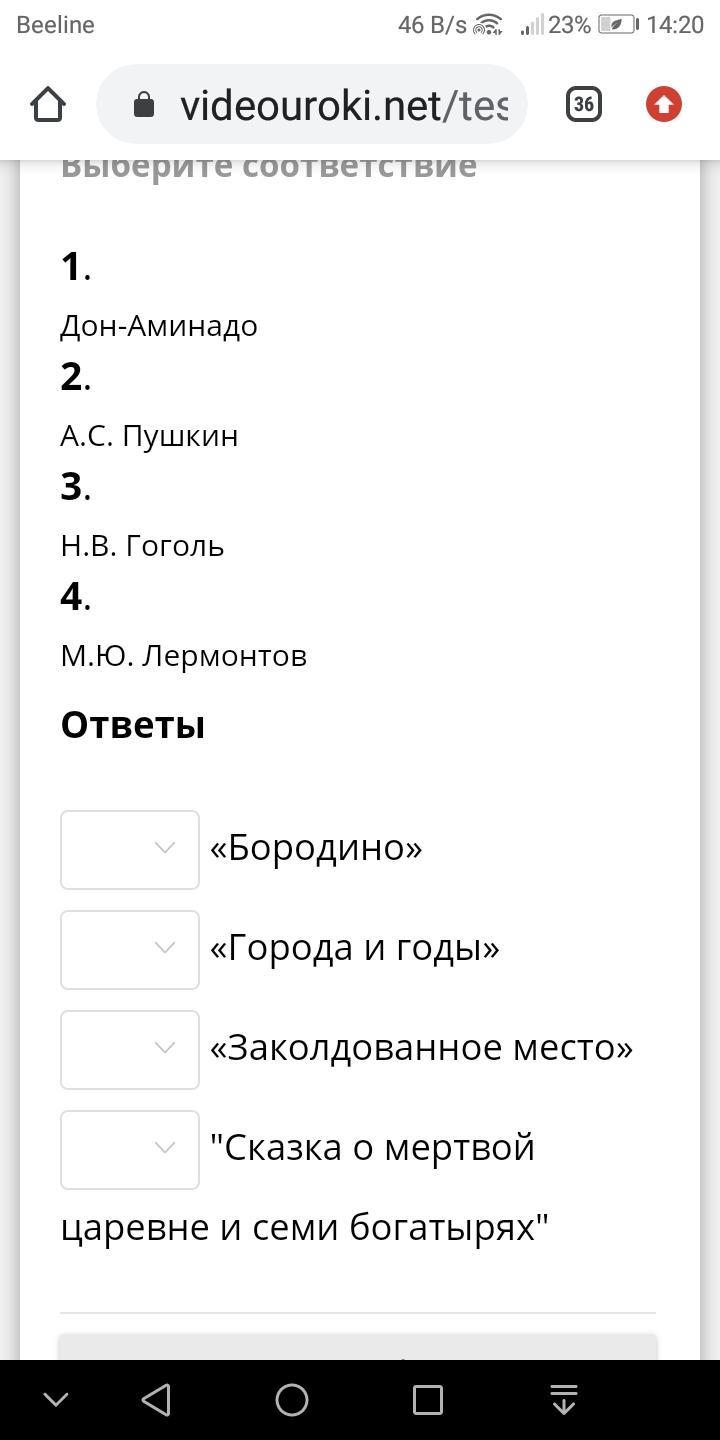Tap the red update arrow icon
The height and width of the screenshot is (1440, 720).
click(x=663, y=104)
